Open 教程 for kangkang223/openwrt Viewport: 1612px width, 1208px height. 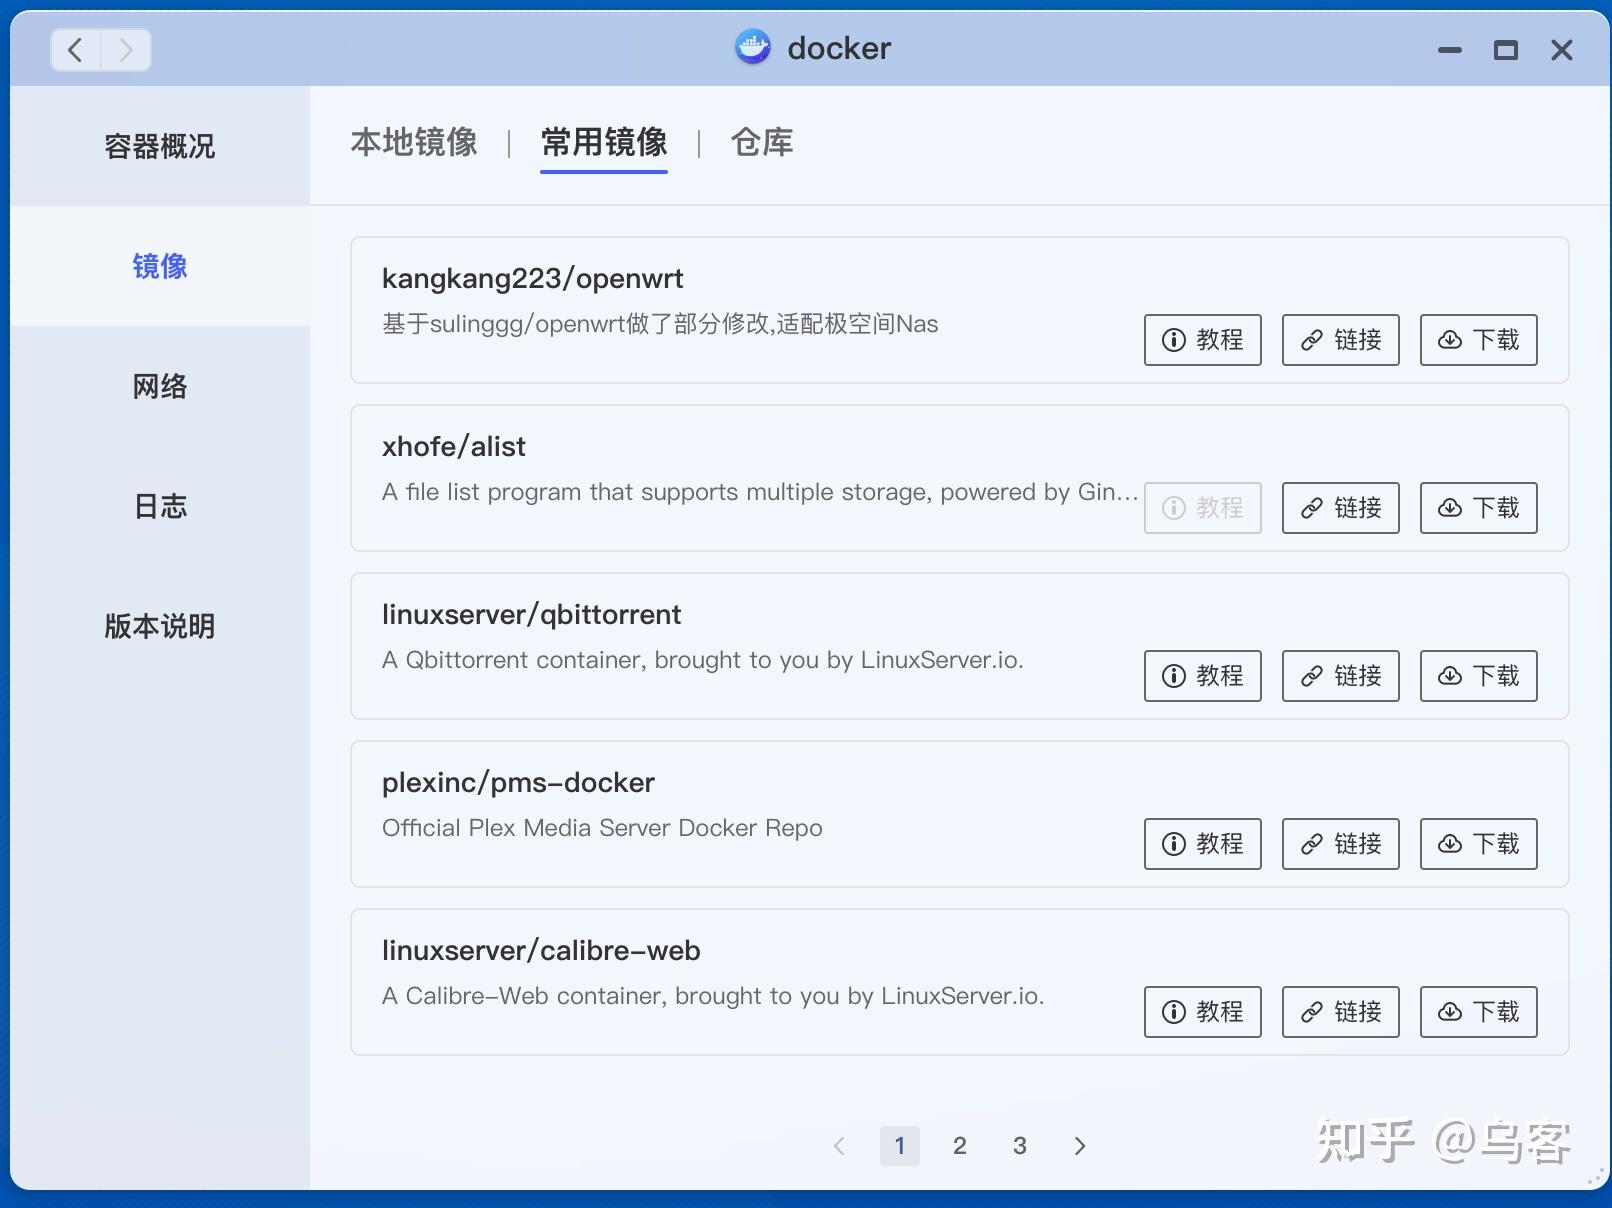1203,340
